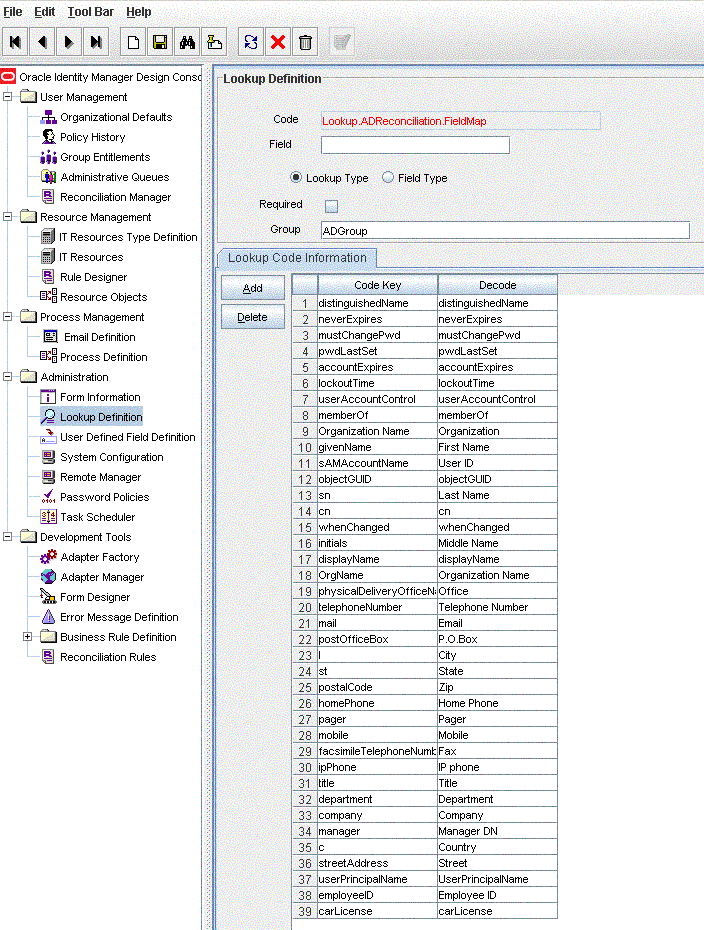Click the red X close-form icon
The height and width of the screenshot is (930, 704).
tap(278, 42)
